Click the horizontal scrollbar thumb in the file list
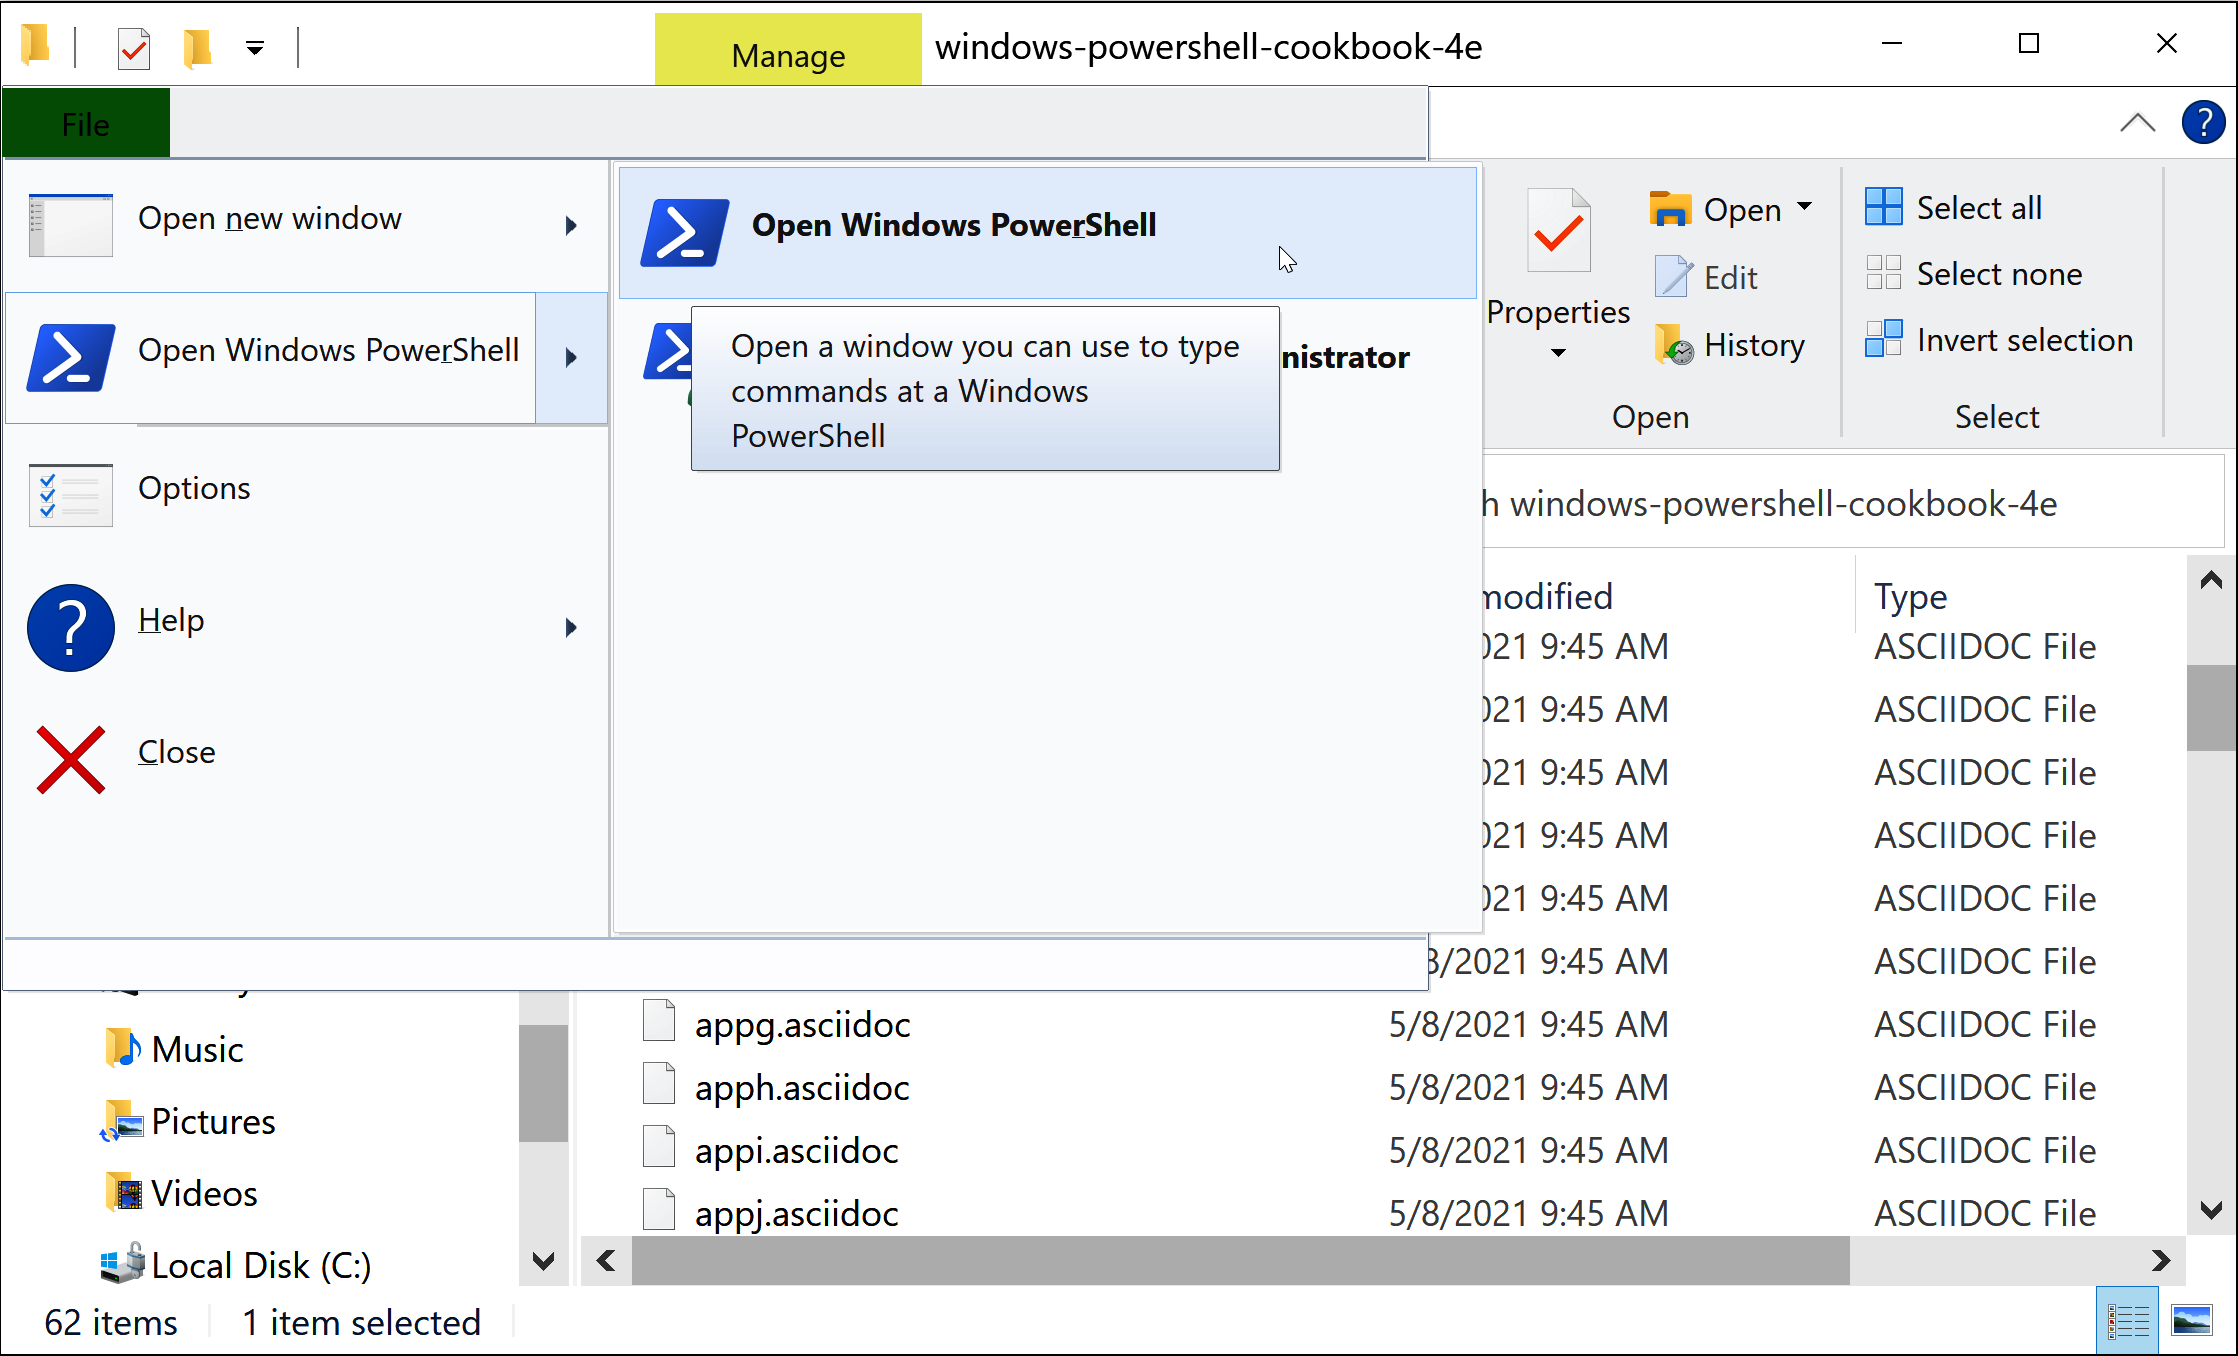The width and height of the screenshot is (2238, 1356). pos(1240,1260)
